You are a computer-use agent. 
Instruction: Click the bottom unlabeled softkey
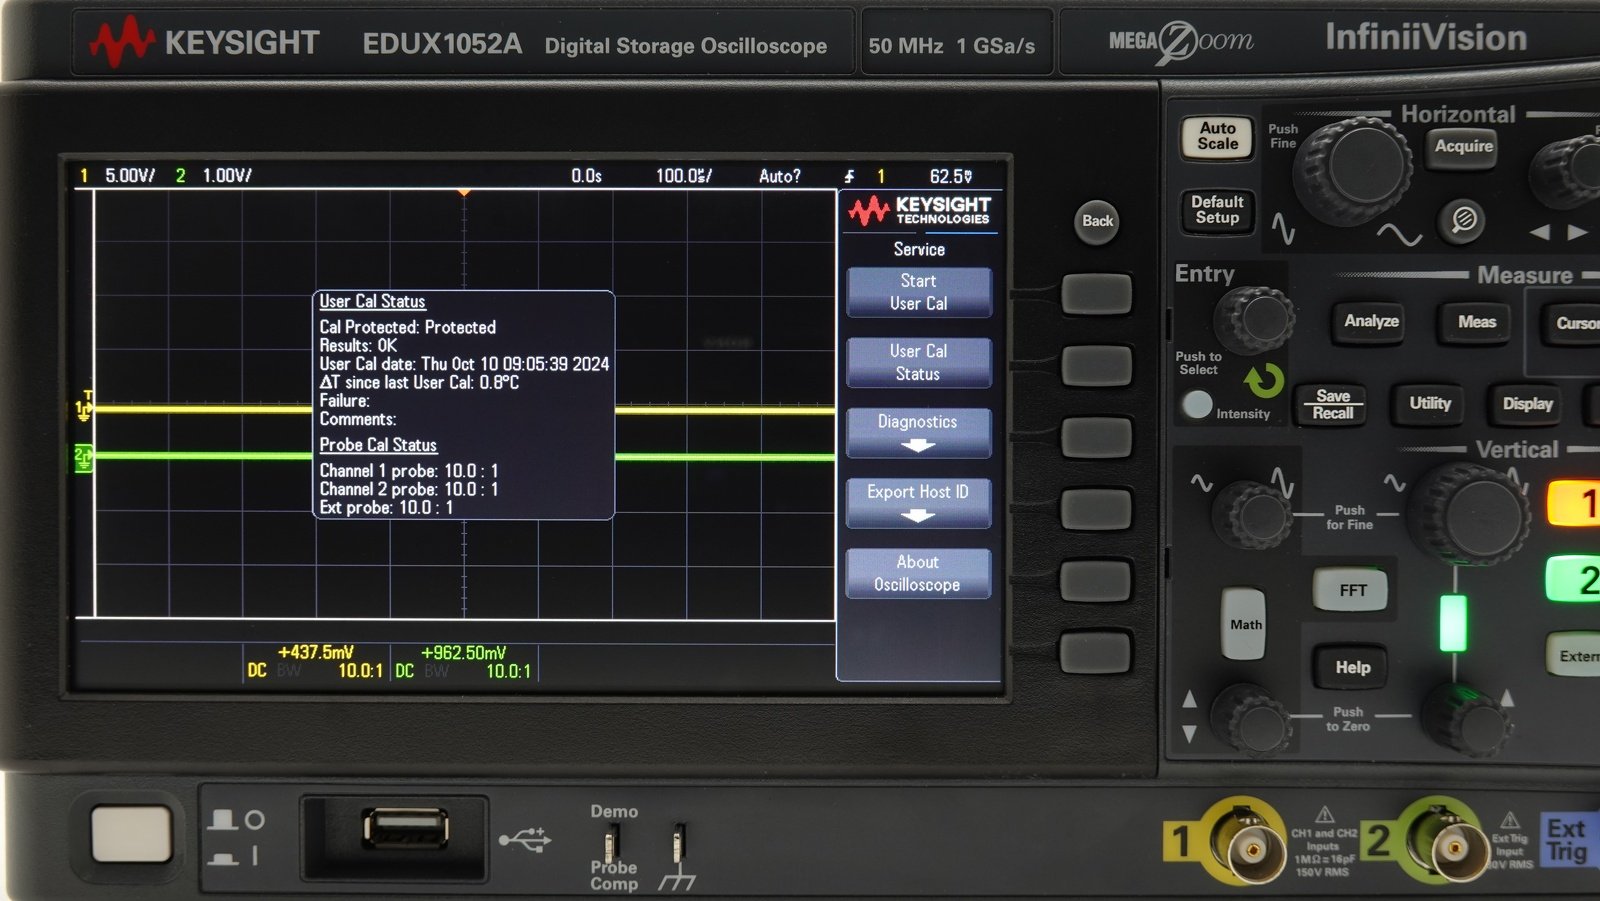coord(1096,652)
